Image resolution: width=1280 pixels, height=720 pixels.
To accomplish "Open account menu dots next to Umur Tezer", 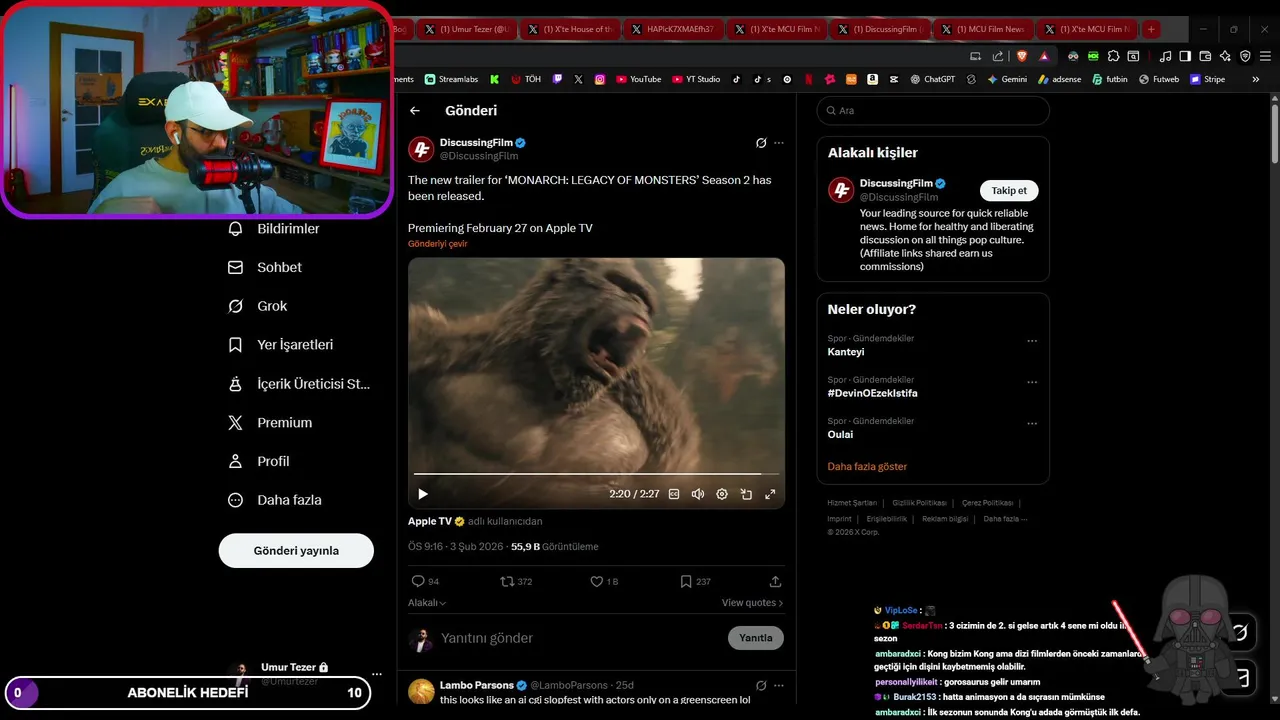I will pos(376,674).
